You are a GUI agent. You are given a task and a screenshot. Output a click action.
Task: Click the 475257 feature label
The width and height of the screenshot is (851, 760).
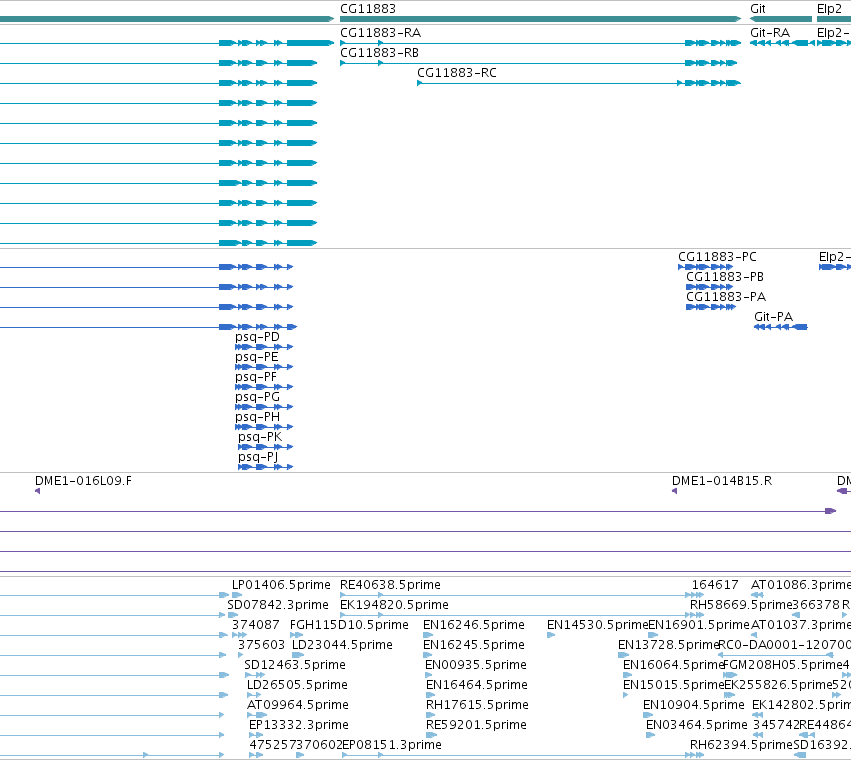coord(272,745)
